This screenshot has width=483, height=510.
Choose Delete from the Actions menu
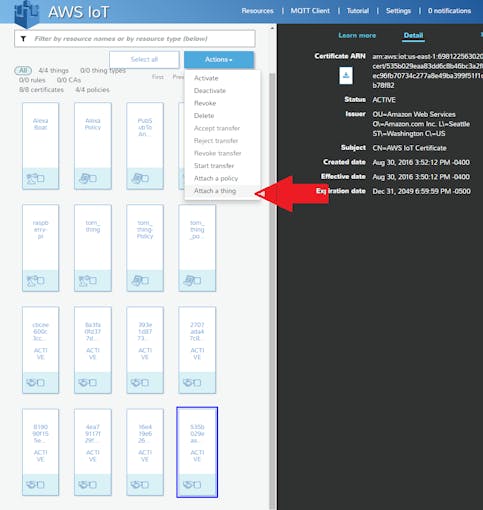click(x=204, y=116)
